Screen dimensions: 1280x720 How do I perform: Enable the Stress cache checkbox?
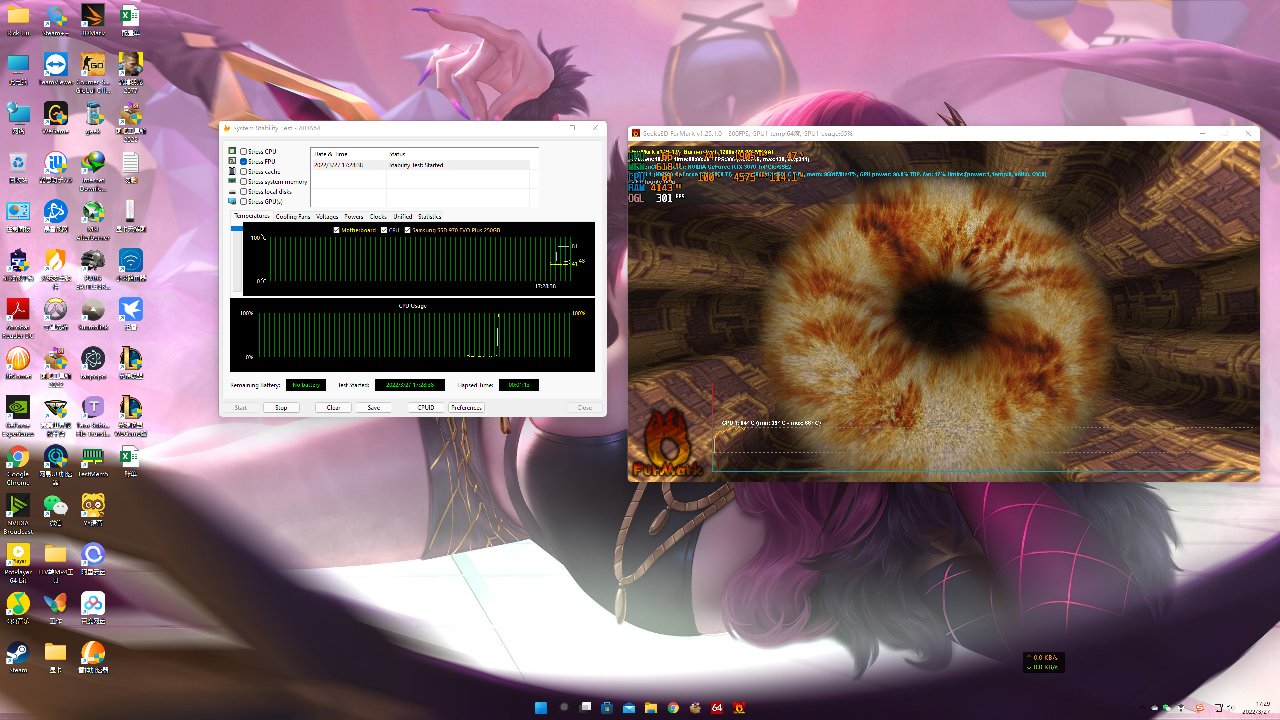click(243, 171)
